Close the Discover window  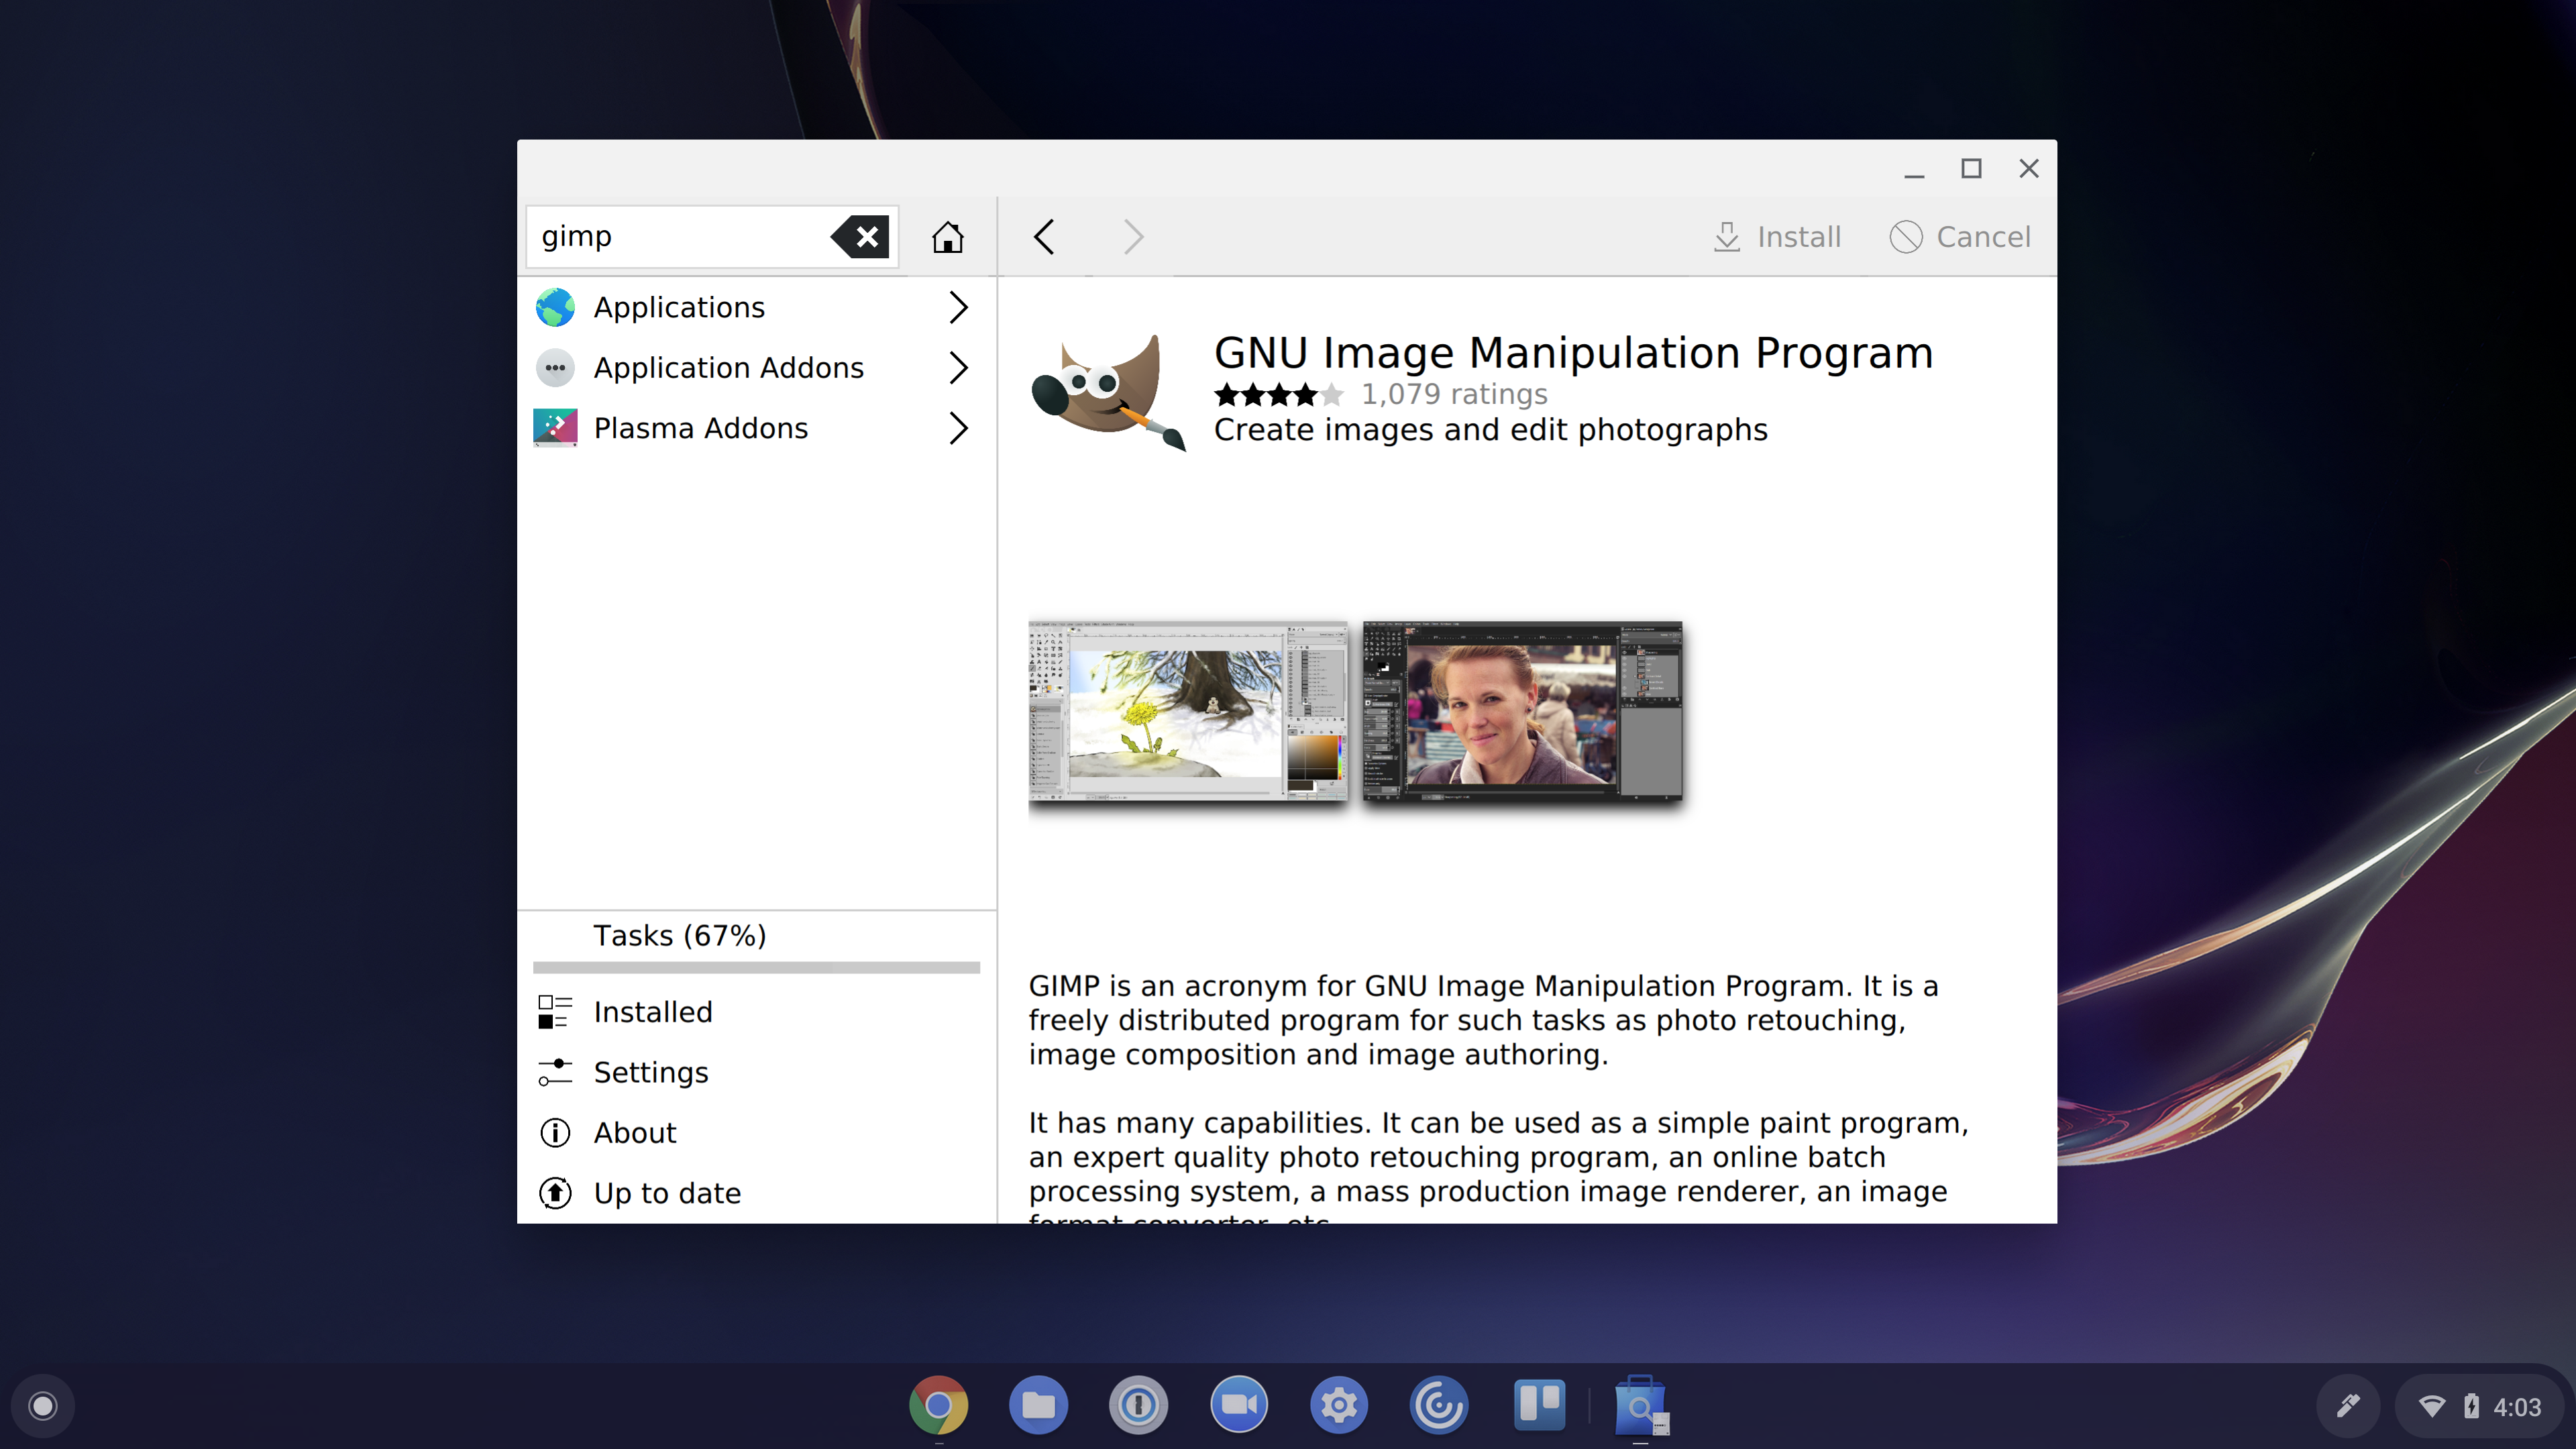tap(2028, 169)
